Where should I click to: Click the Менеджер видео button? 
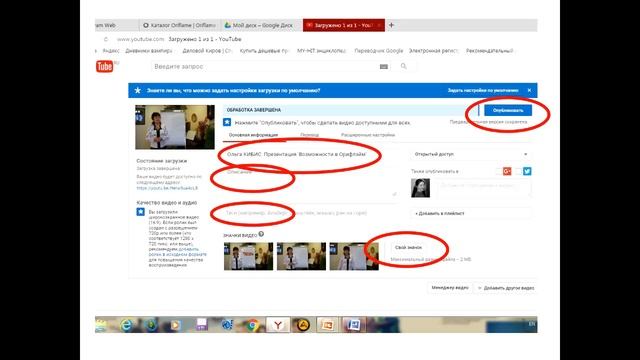450,288
